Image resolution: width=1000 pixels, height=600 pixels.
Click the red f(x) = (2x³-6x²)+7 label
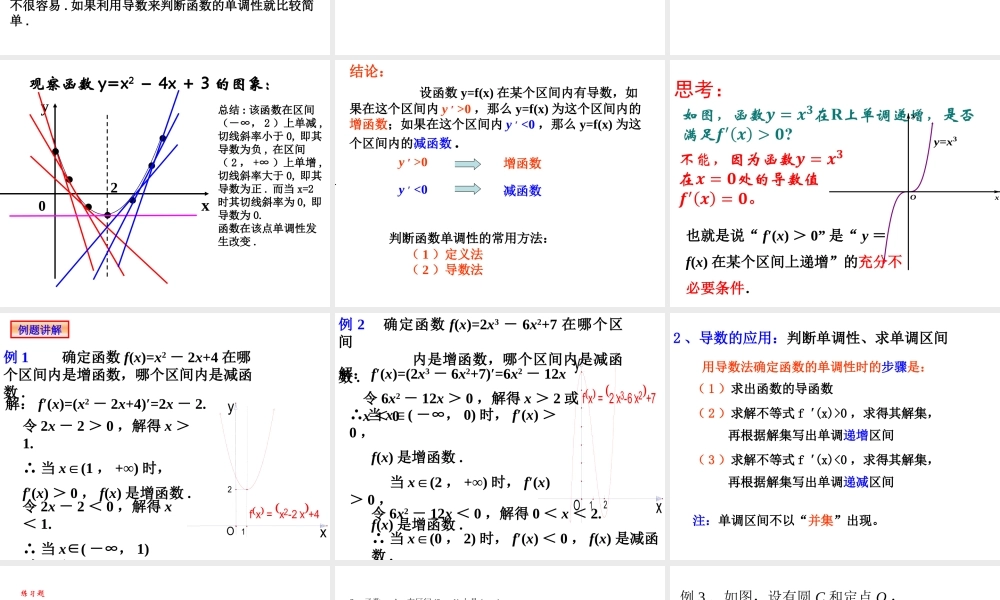tap(619, 395)
